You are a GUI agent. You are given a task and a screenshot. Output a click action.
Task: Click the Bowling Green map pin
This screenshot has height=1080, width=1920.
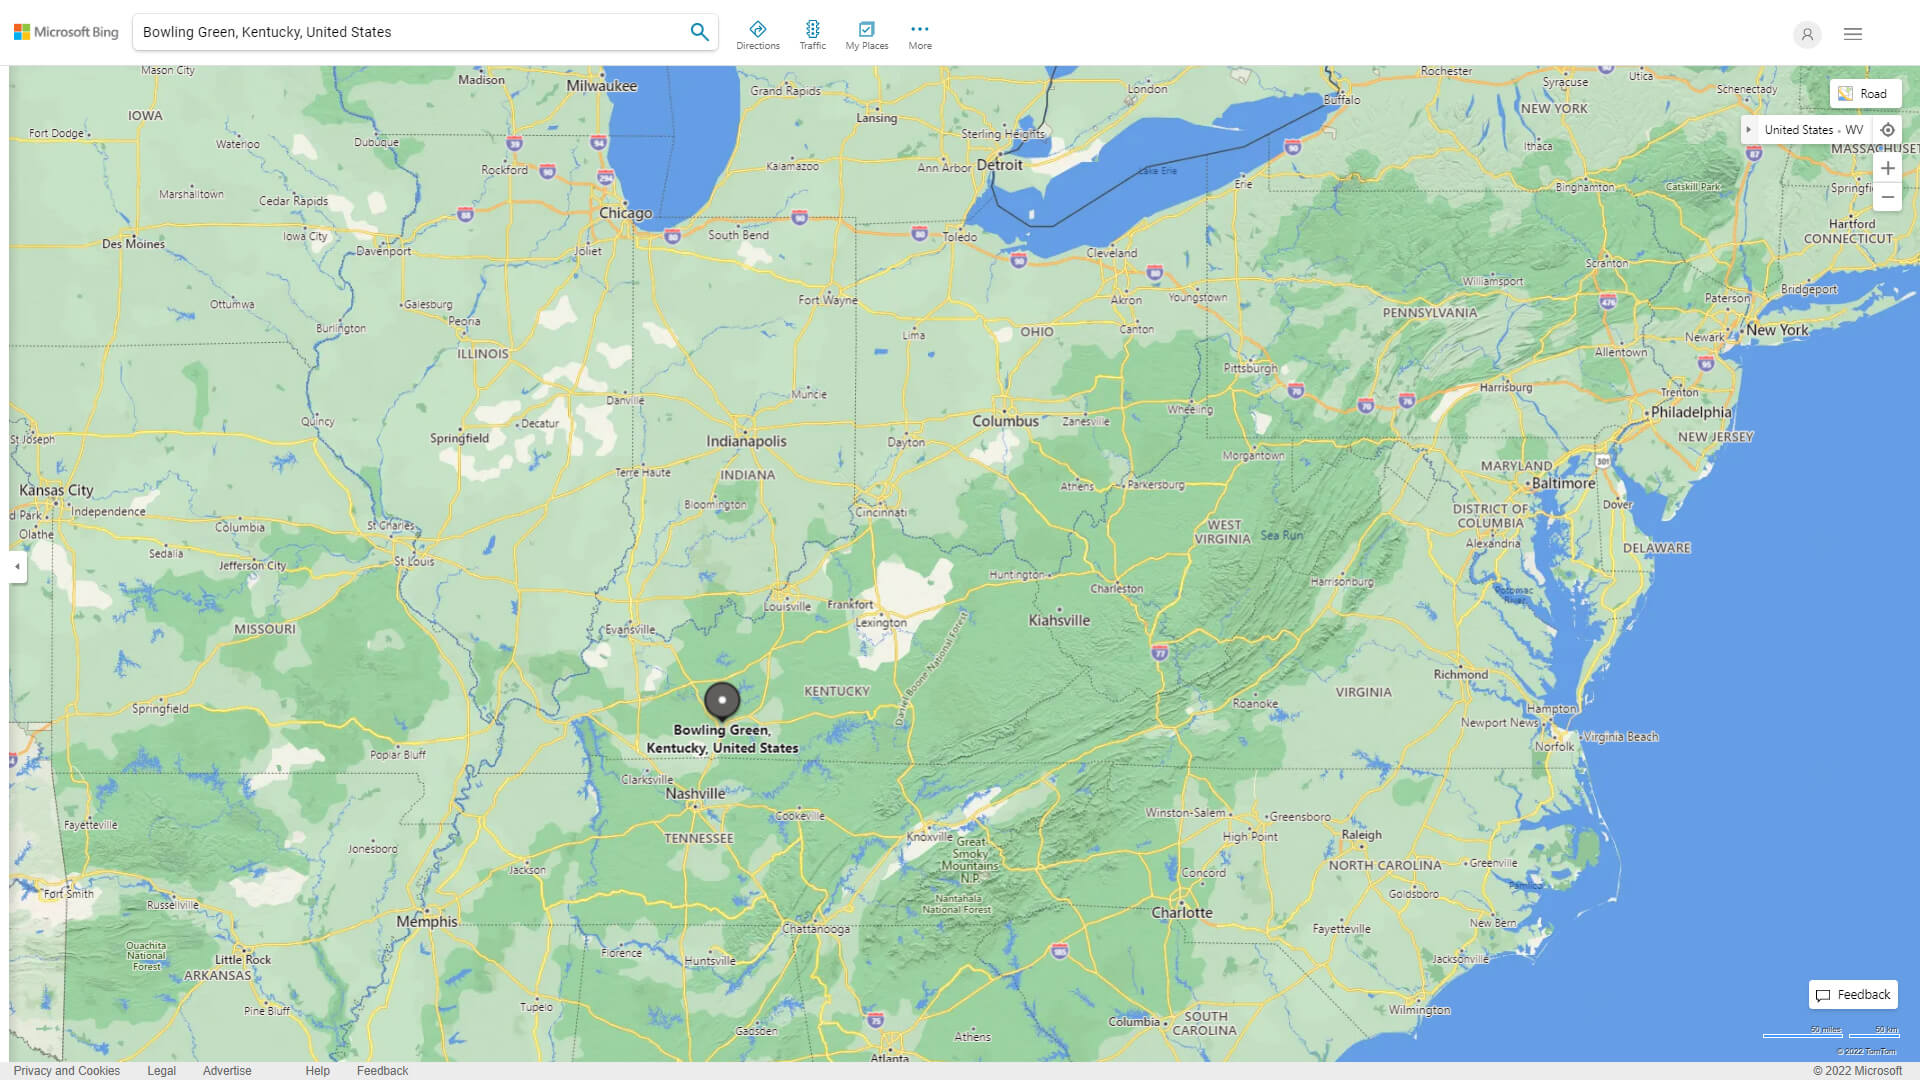coord(722,701)
